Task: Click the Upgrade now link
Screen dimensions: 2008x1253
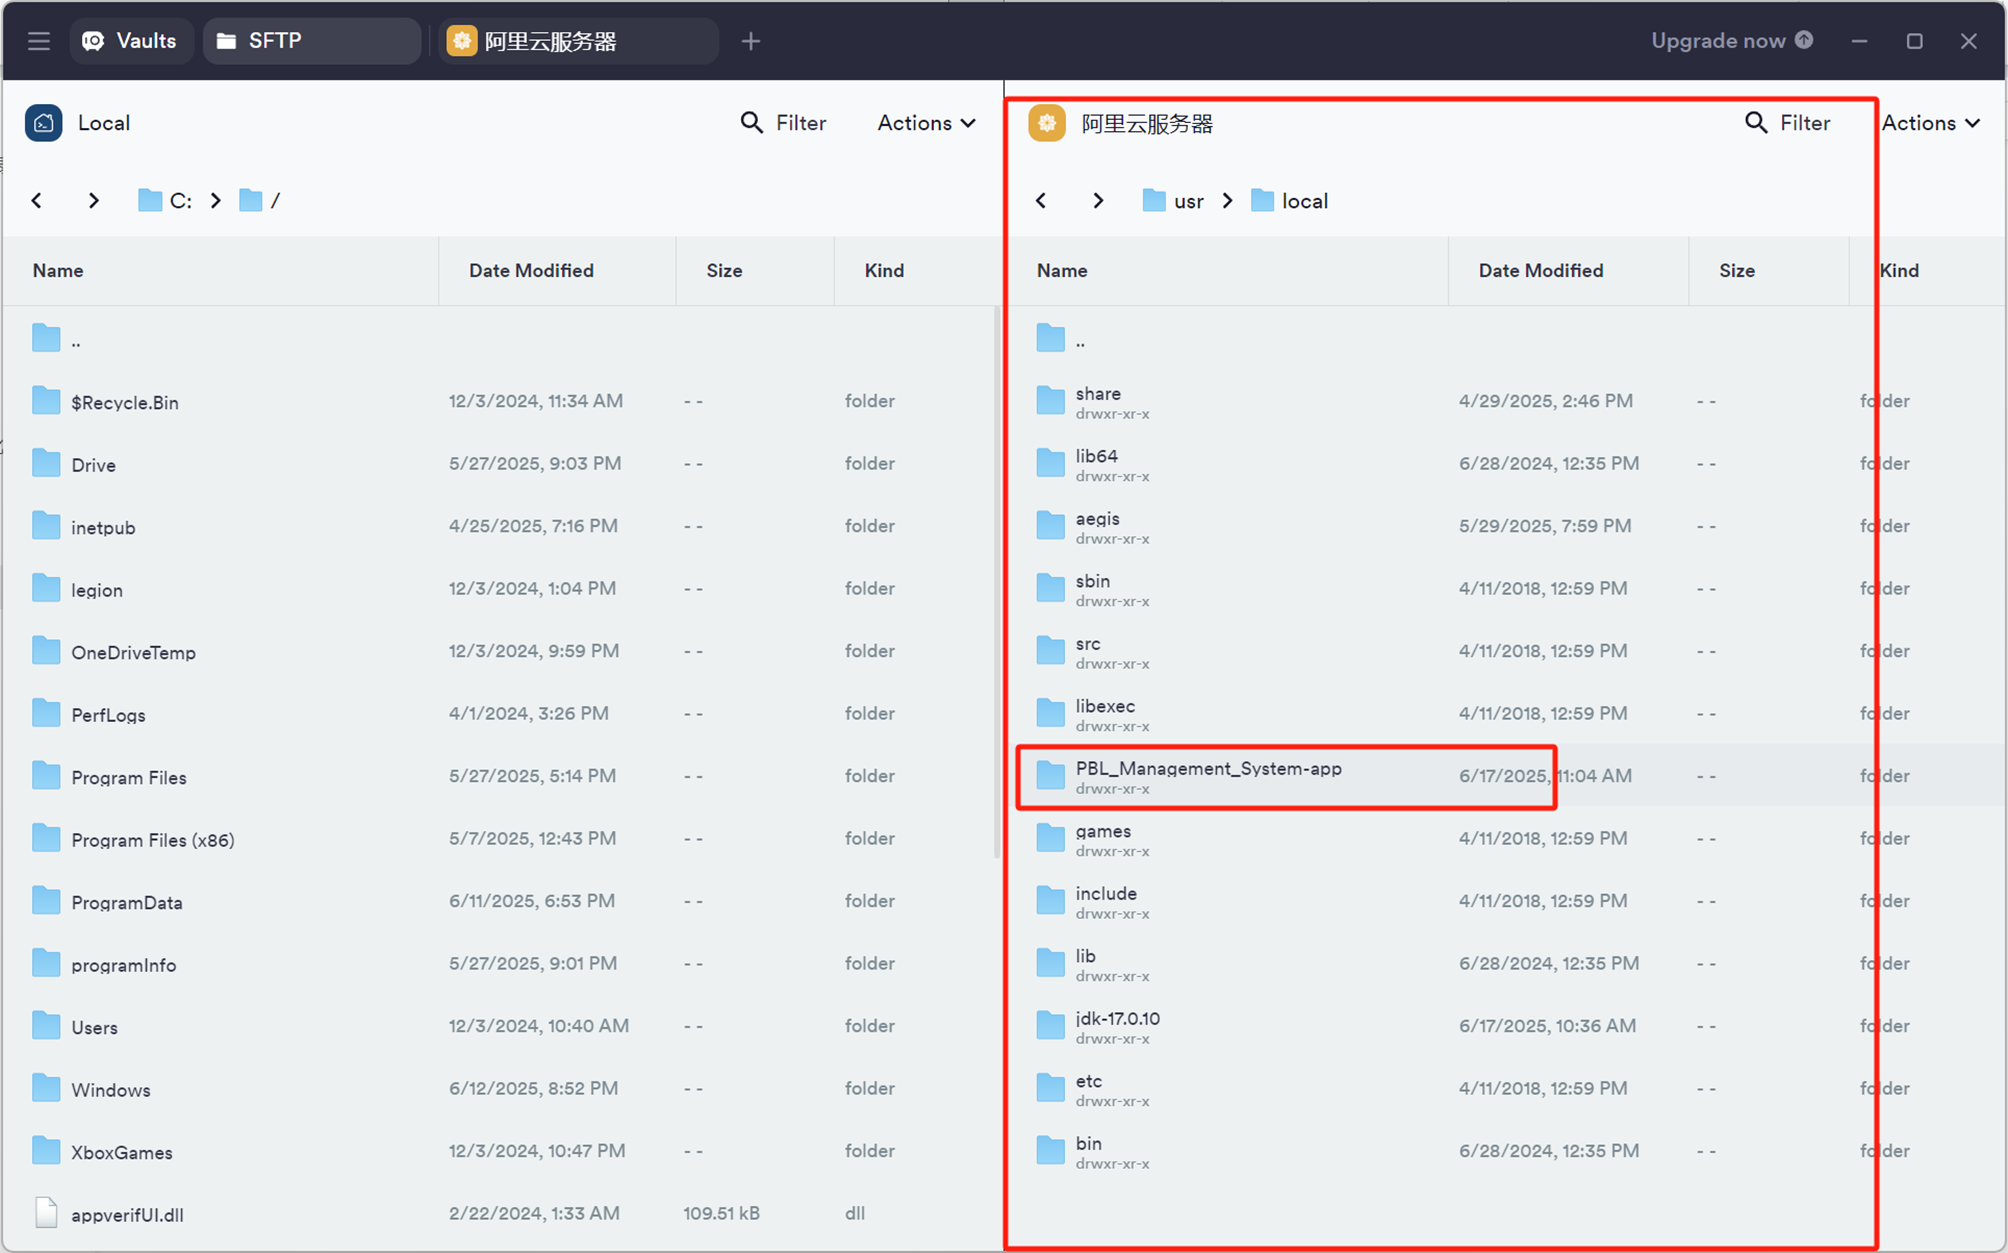Action: click(1717, 41)
